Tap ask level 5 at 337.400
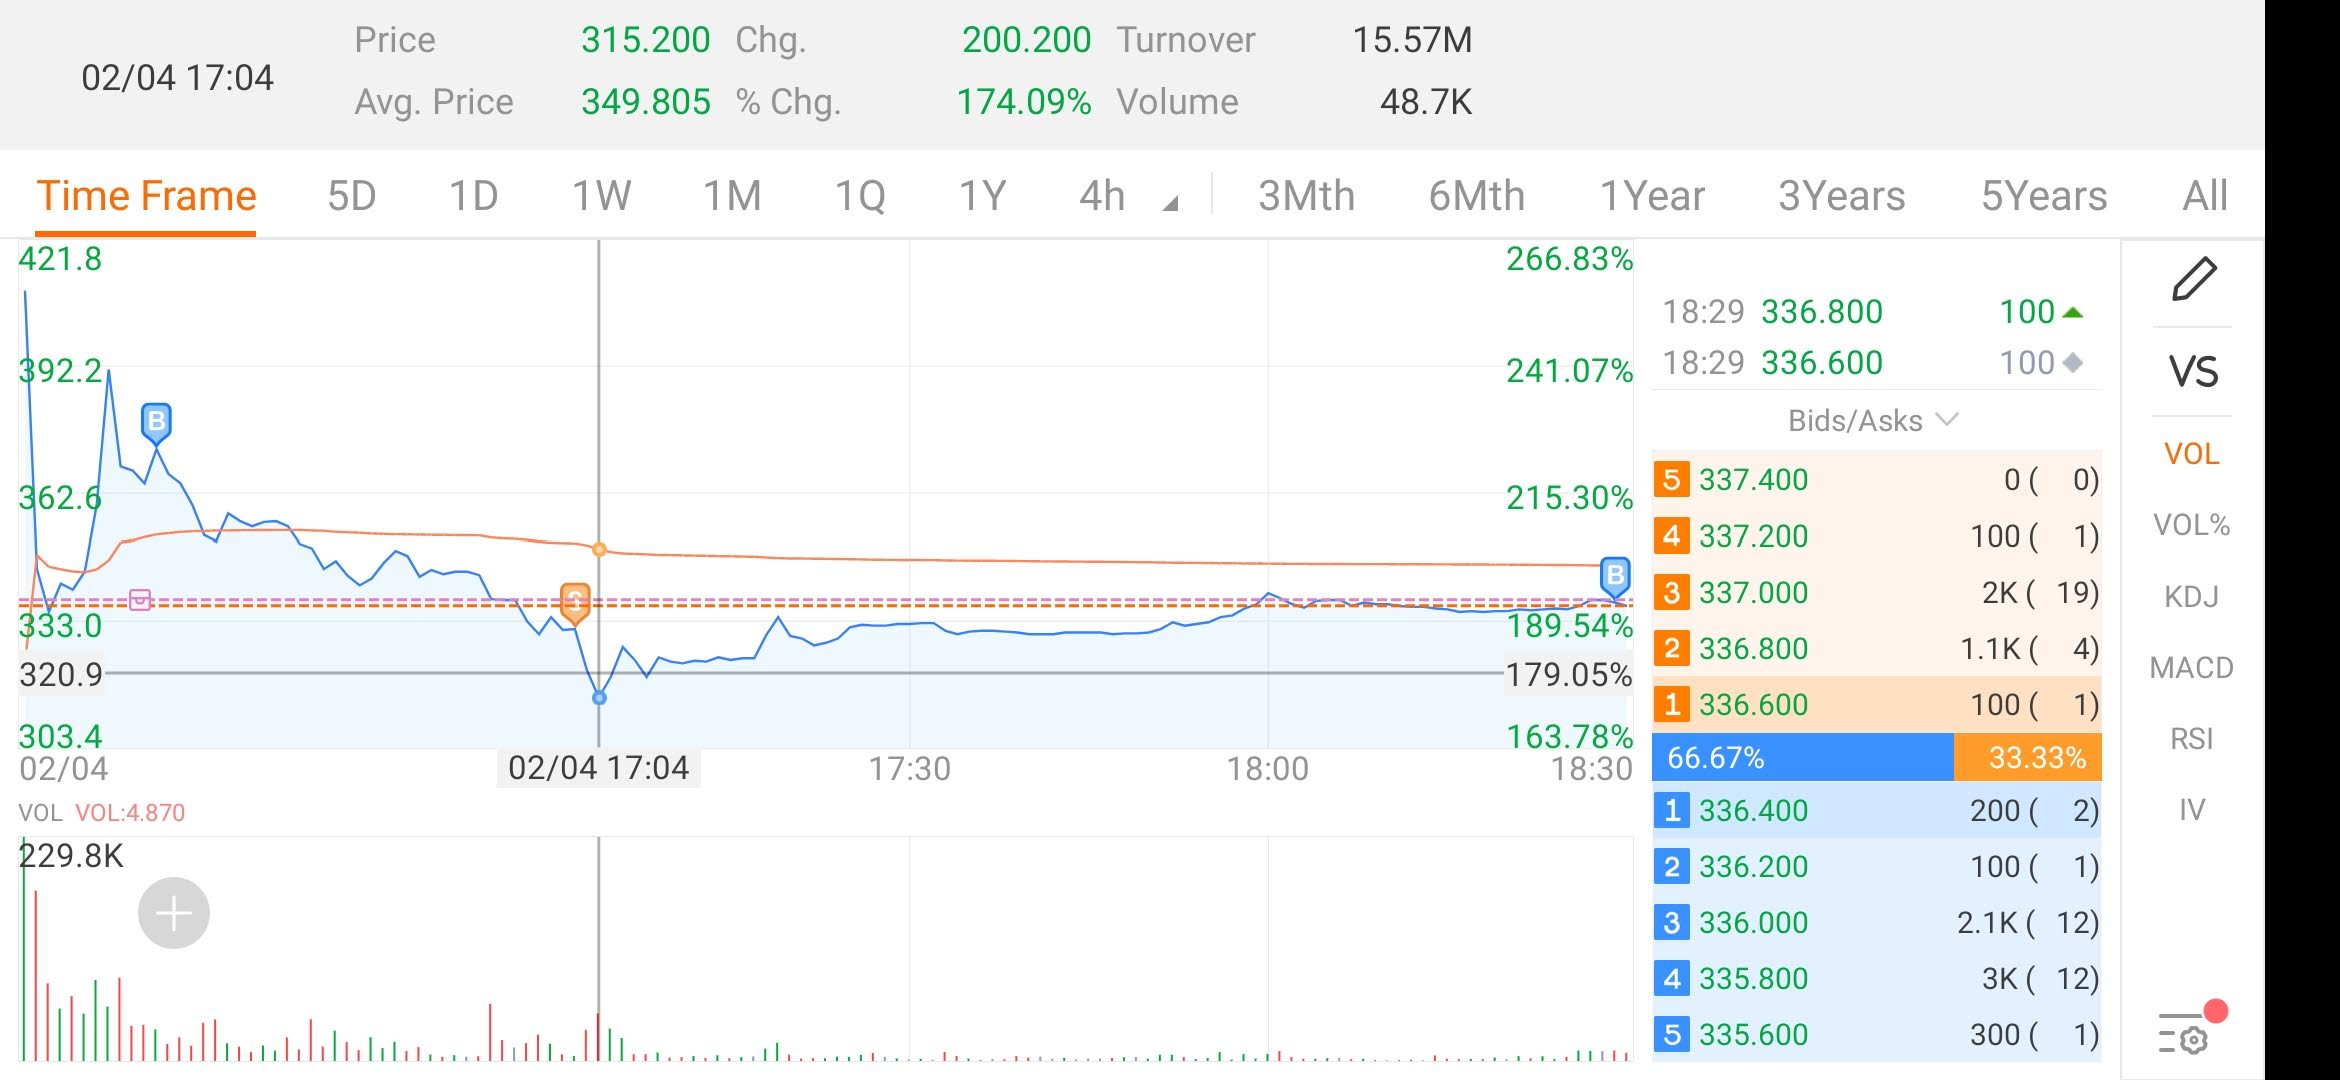This screenshot has height=1080, width=2340. click(x=1877, y=480)
